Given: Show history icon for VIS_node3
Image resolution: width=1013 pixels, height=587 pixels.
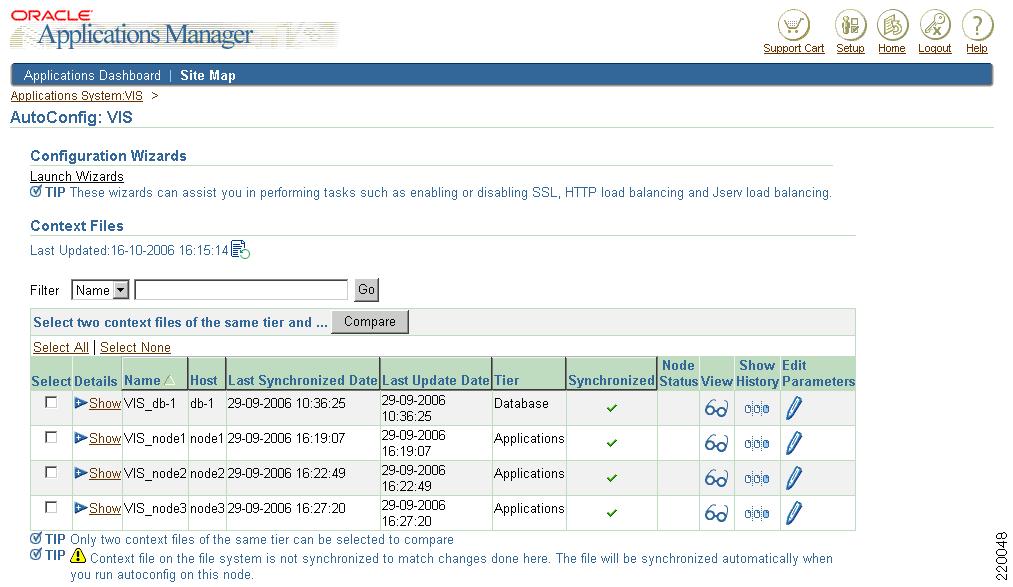Looking at the screenshot, I should [x=757, y=513].
